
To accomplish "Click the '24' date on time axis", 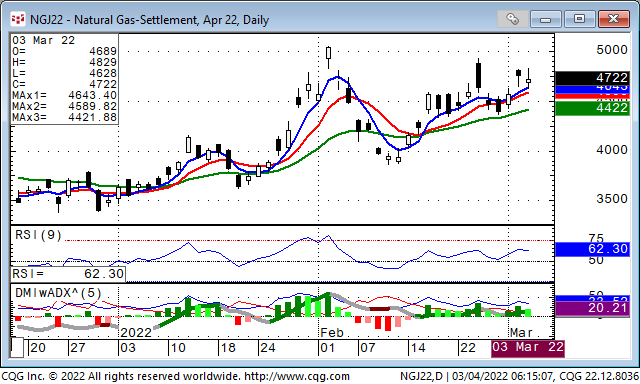I will tap(268, 348).
